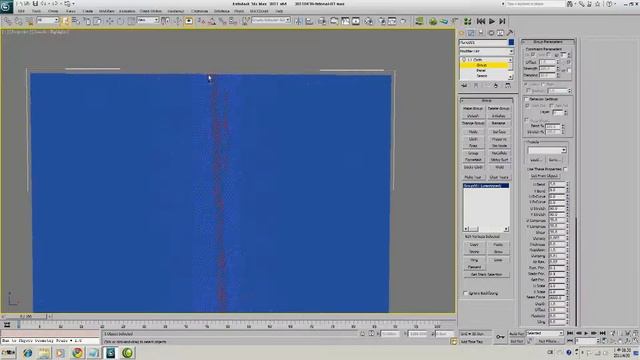Open the reference coordinate system dropdown
The image size is (640, 360).
148,20
